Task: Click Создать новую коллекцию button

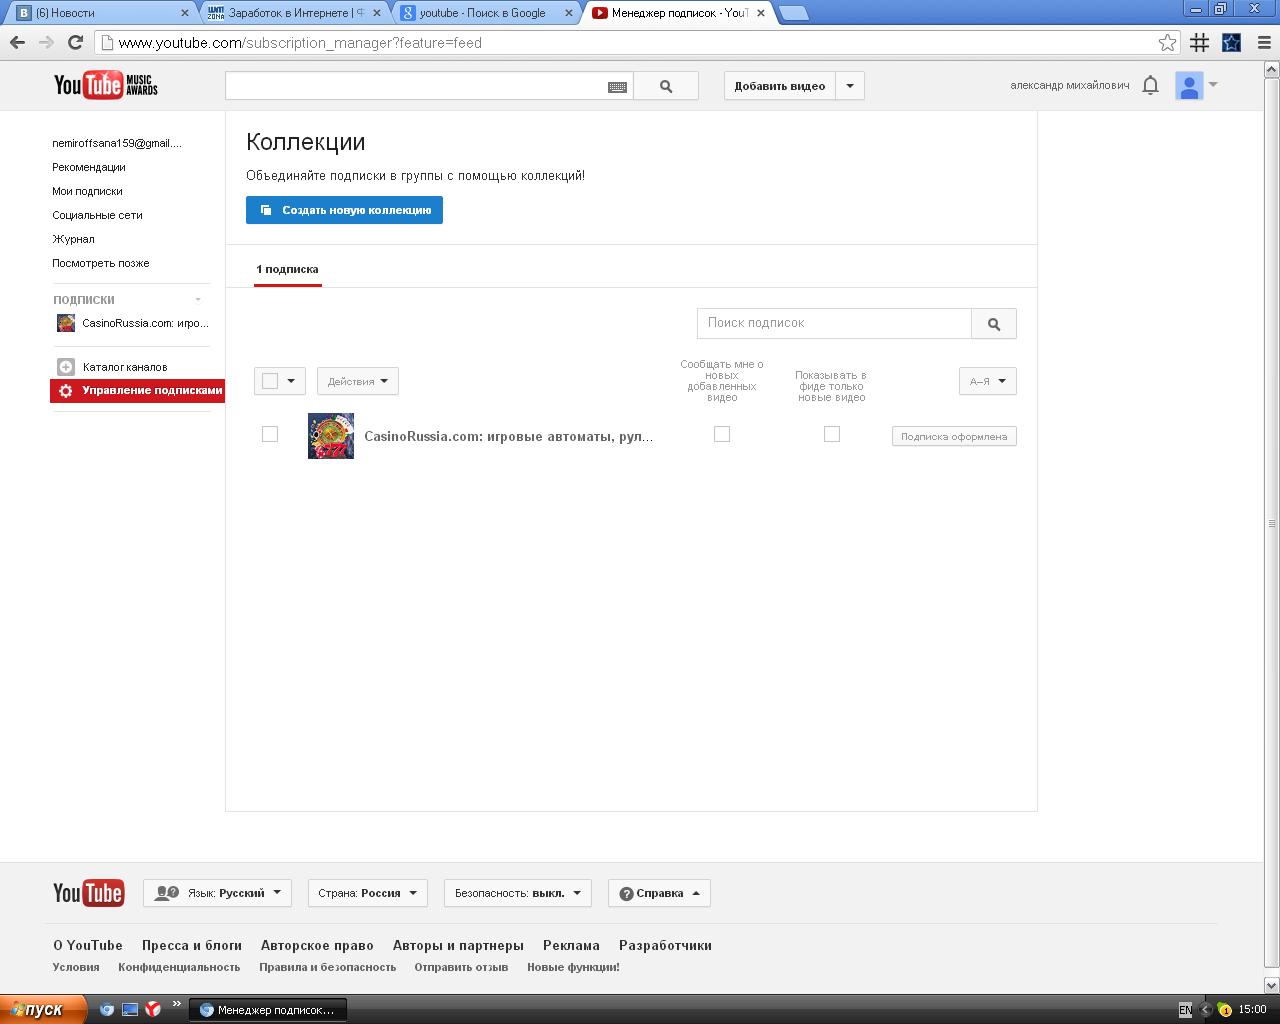Action: tap(344, 210)
